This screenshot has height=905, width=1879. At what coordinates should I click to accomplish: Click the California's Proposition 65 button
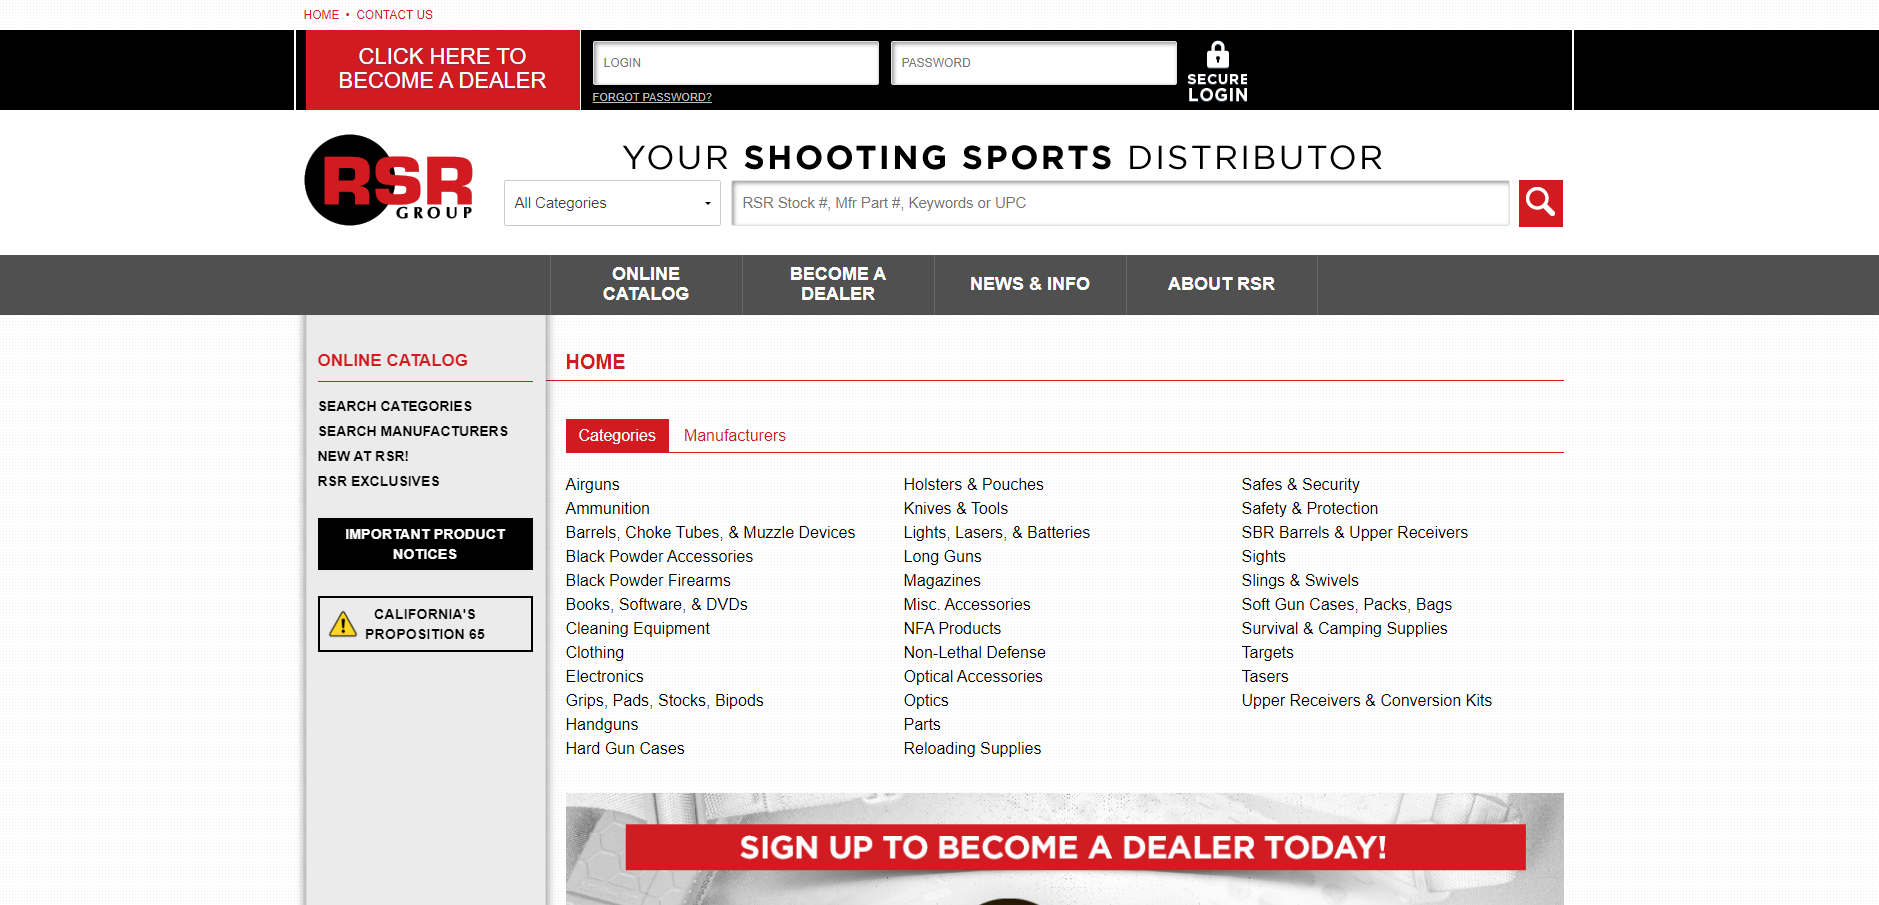(425, 624)
